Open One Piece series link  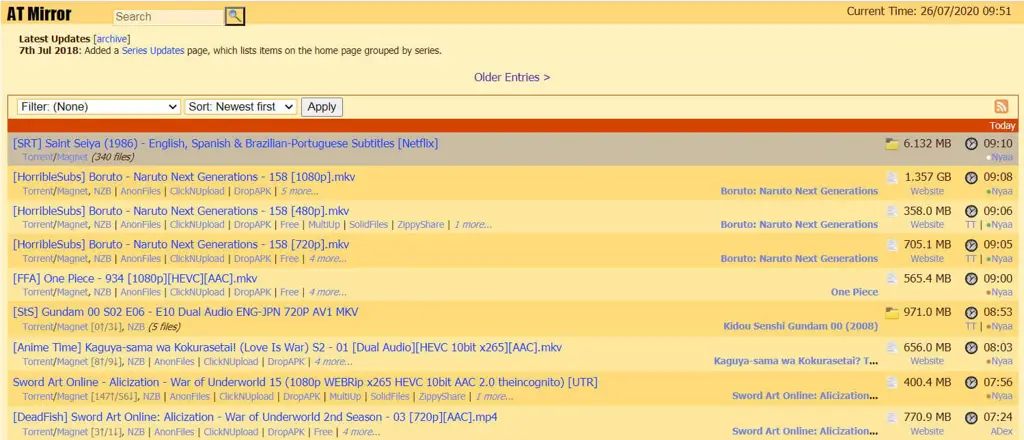coord(854,292)
